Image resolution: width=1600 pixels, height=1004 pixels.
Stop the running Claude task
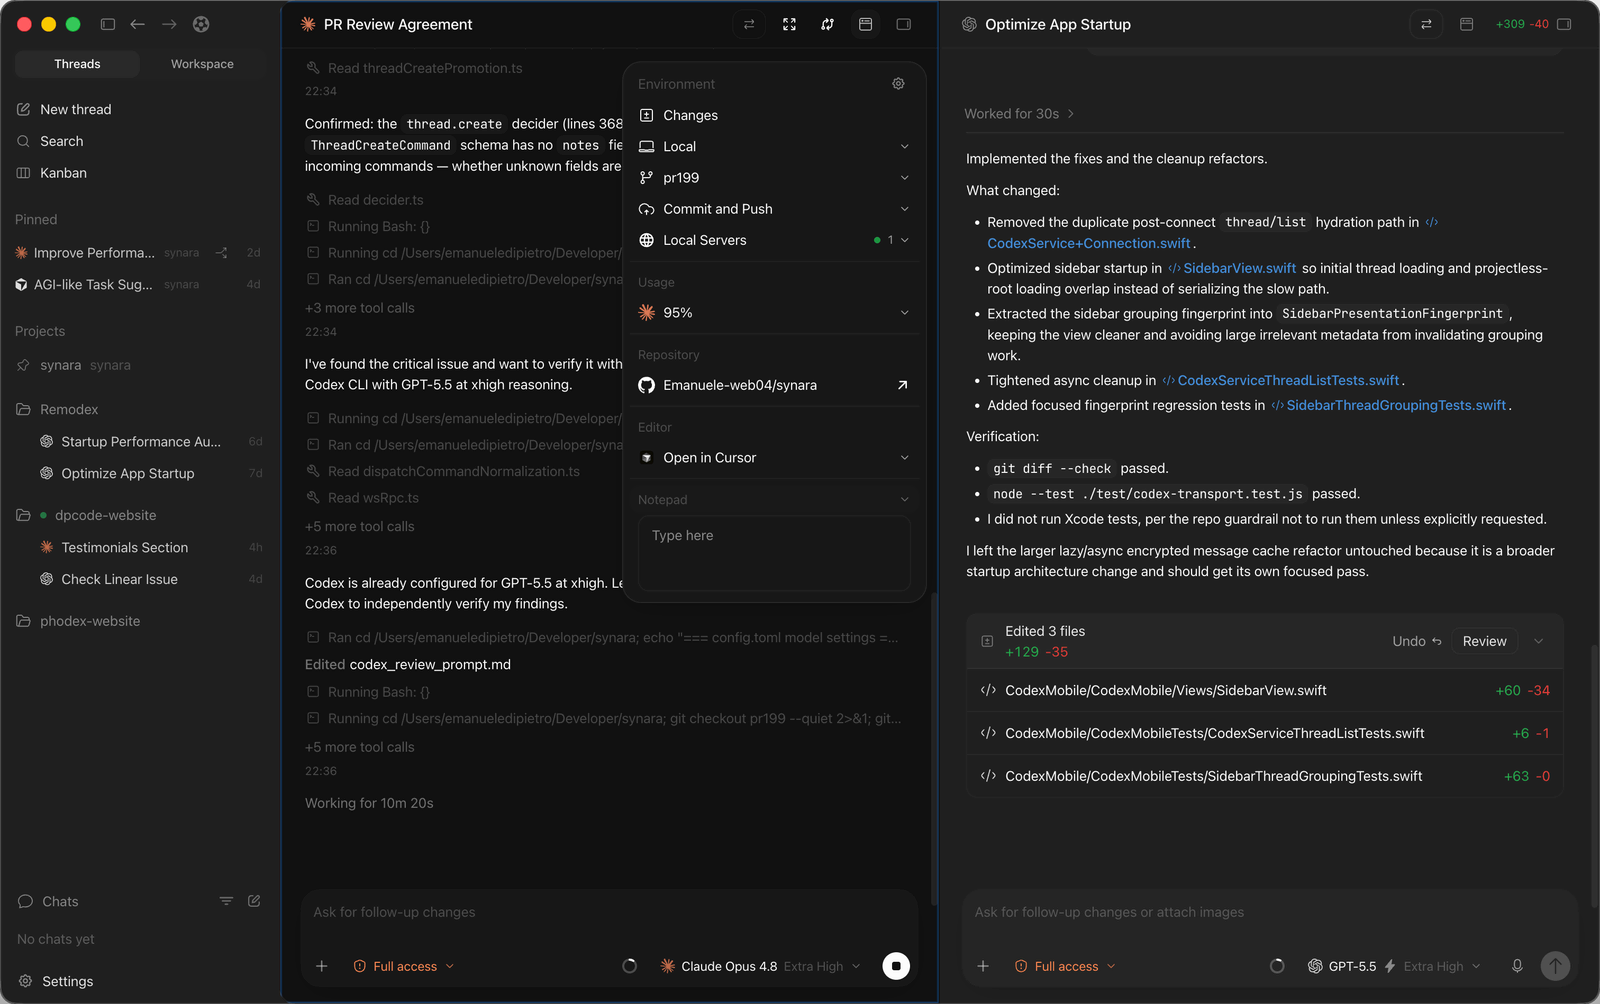896,966
